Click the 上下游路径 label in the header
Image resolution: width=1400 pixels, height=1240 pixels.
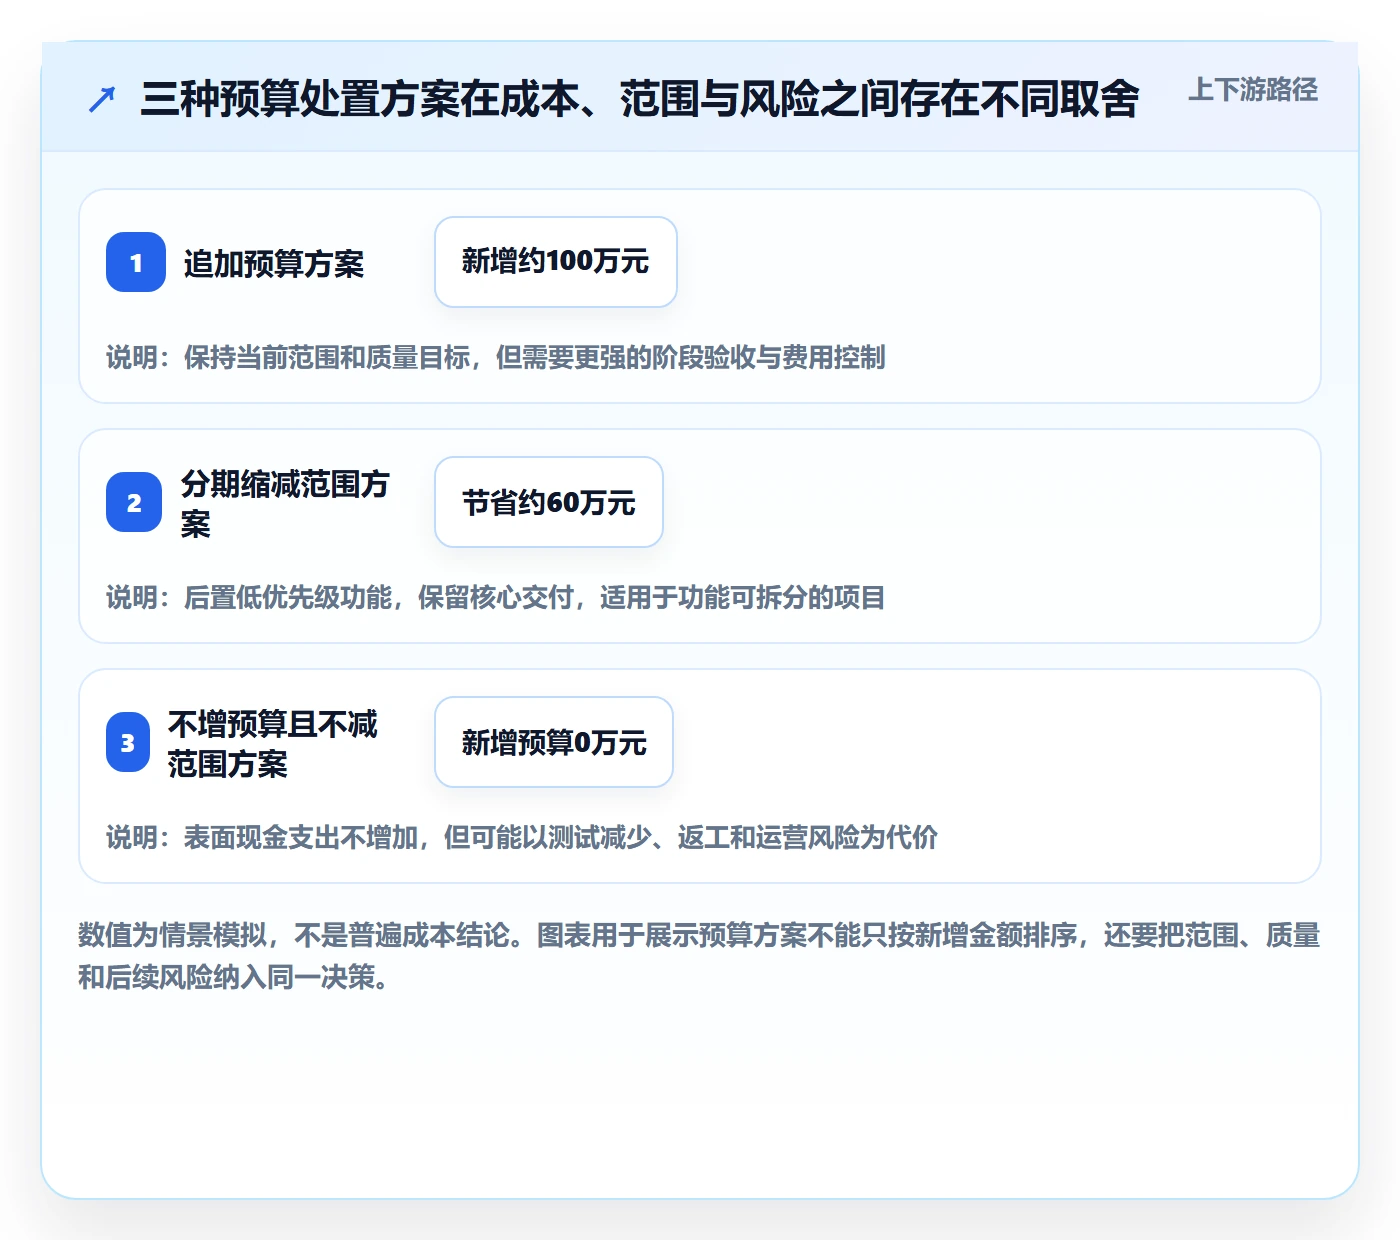coord(1253,90)
